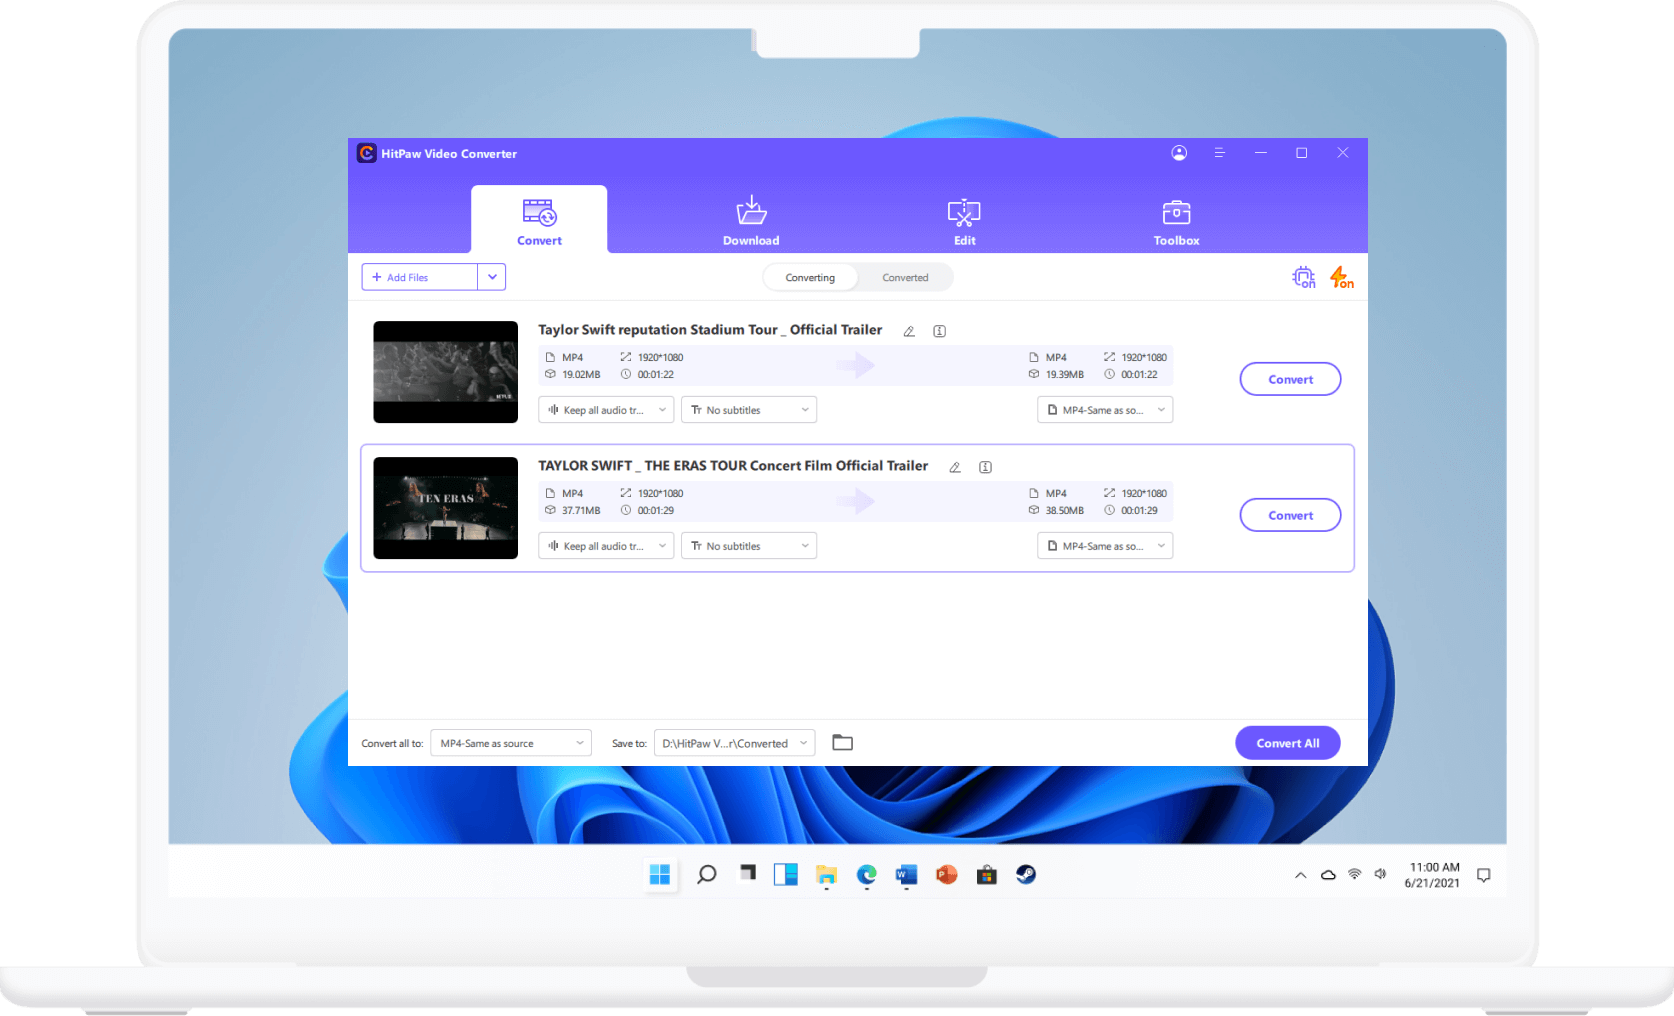View file info for Eras Tour Concert Film
The height and width of the screenshot is (1016, 1674).
pos(985,466)
